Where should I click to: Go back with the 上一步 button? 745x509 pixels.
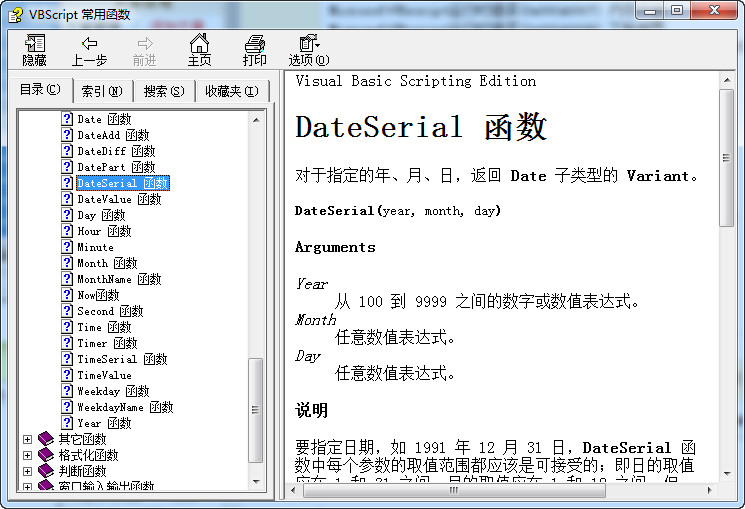(89, 50)
